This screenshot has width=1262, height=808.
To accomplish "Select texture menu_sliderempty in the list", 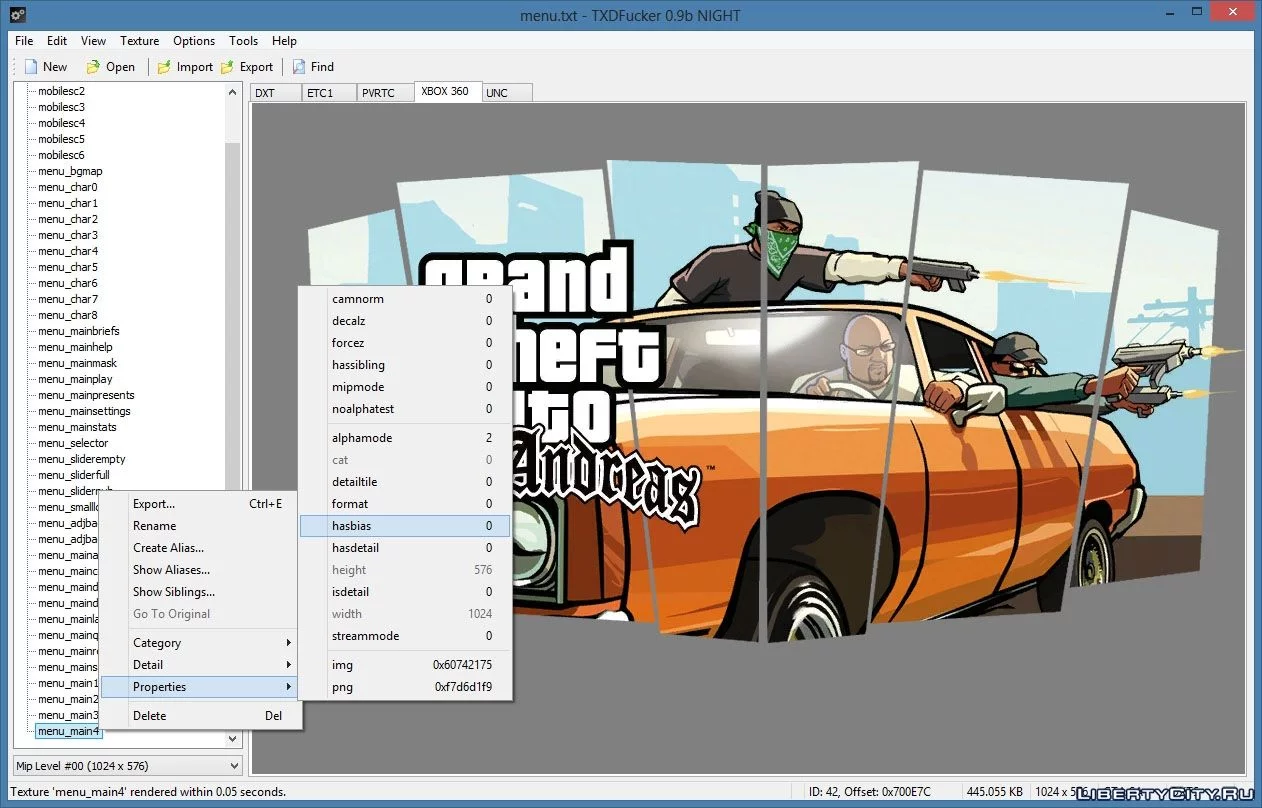I will pyautogui.click(x=81, y=459).
